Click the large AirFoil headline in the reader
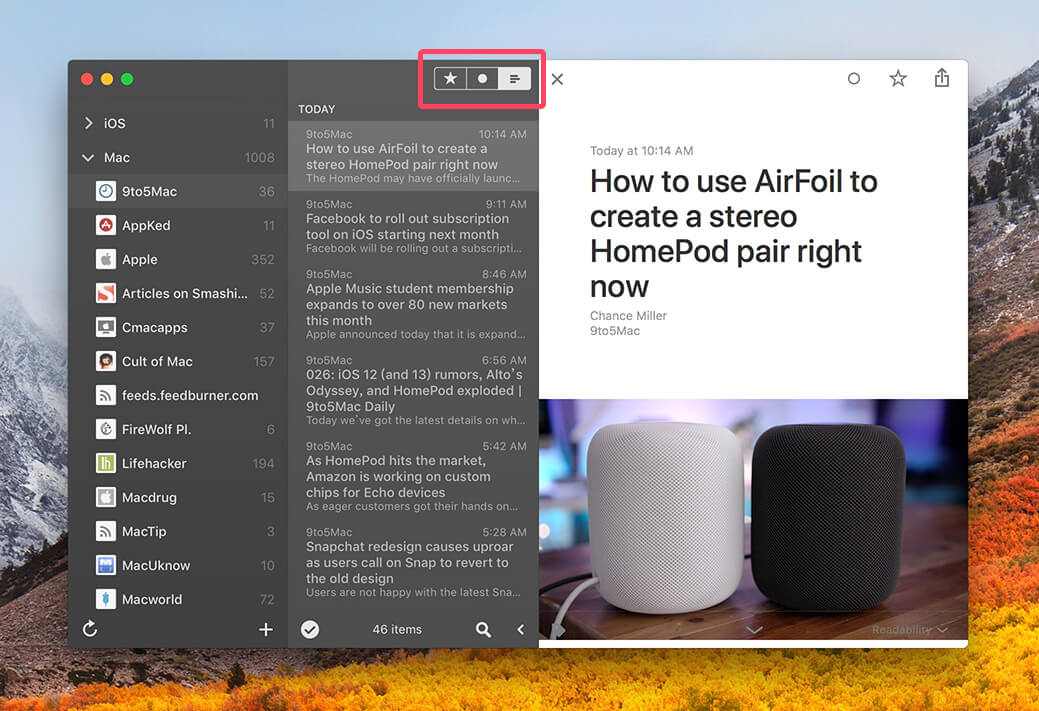 (734, 234)
